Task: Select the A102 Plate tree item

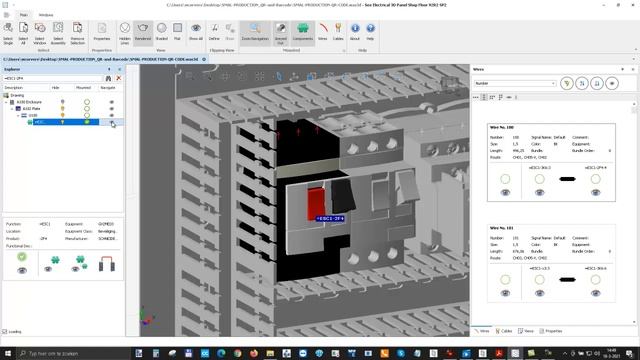Action: coord(31,109)
